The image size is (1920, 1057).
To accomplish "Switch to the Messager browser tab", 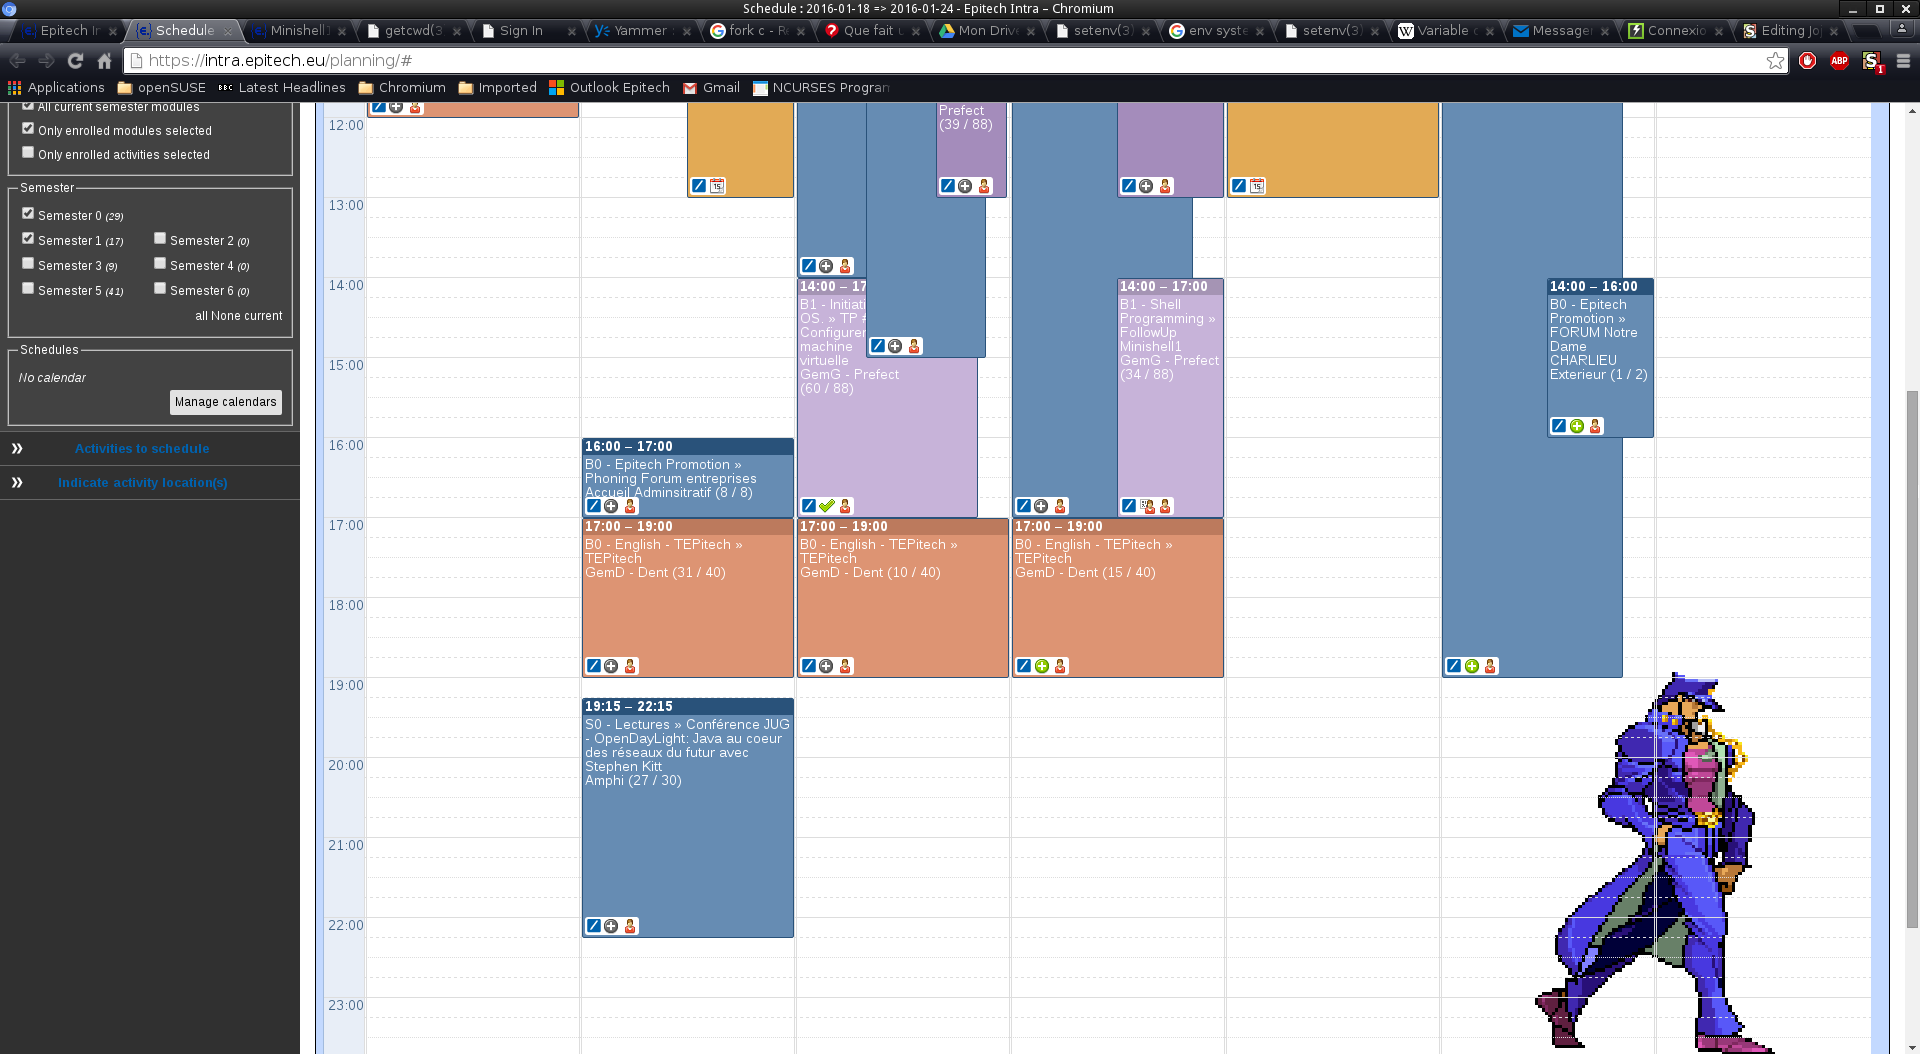I will [1561, 31].
